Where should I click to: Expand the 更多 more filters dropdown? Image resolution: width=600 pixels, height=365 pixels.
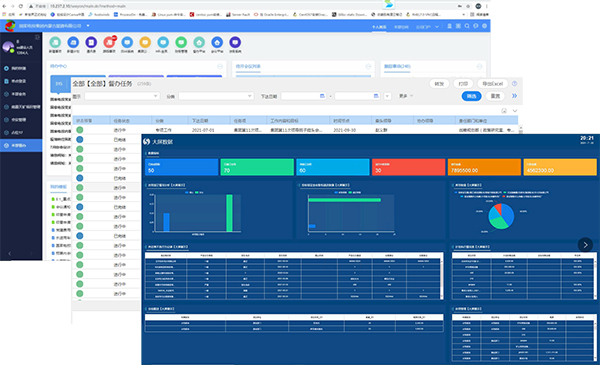tap(406, 96)
